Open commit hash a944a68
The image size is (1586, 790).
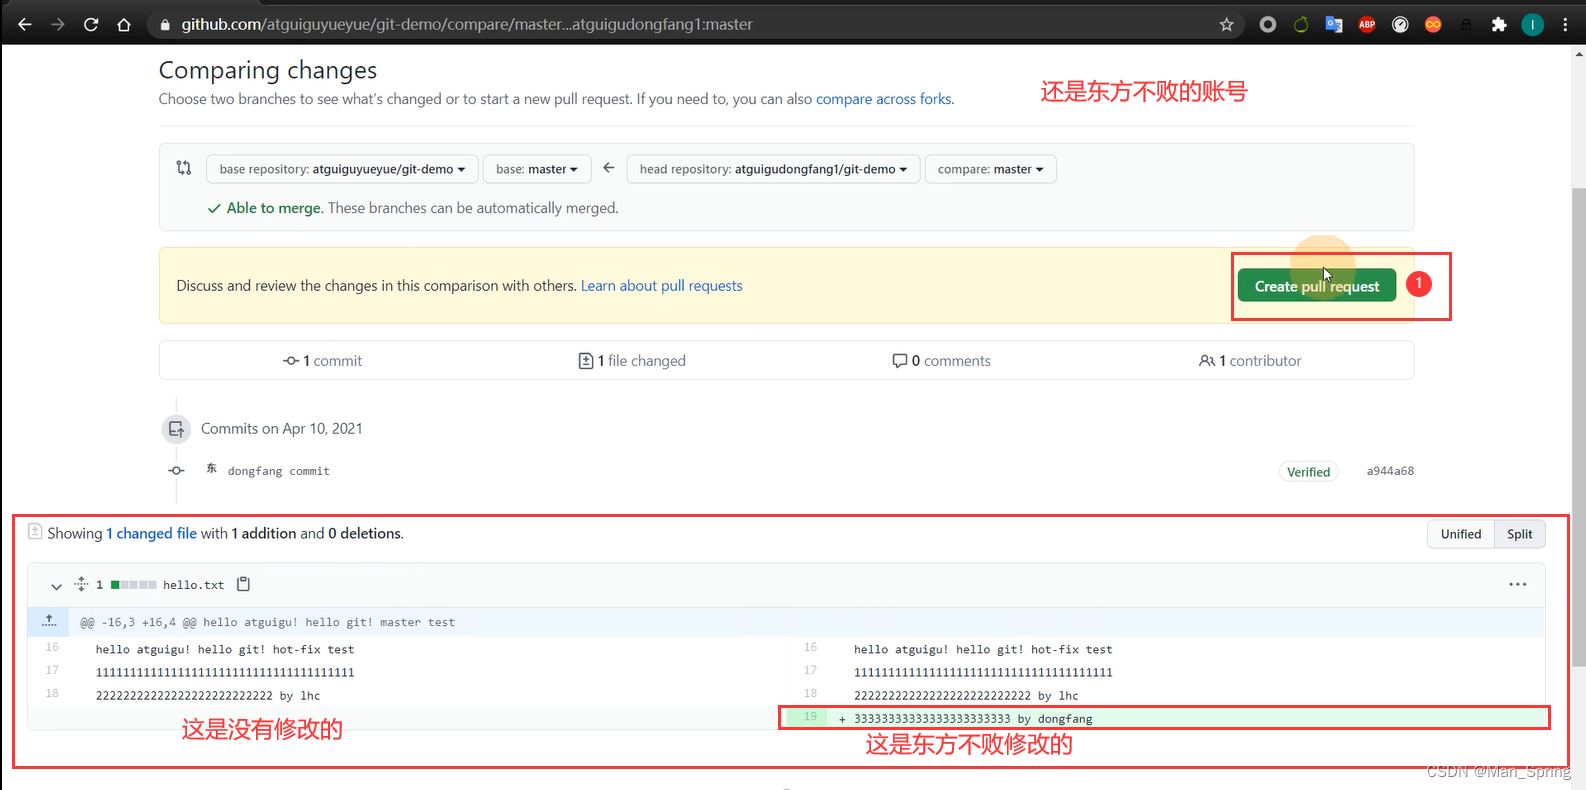[x=1390, y=471]
